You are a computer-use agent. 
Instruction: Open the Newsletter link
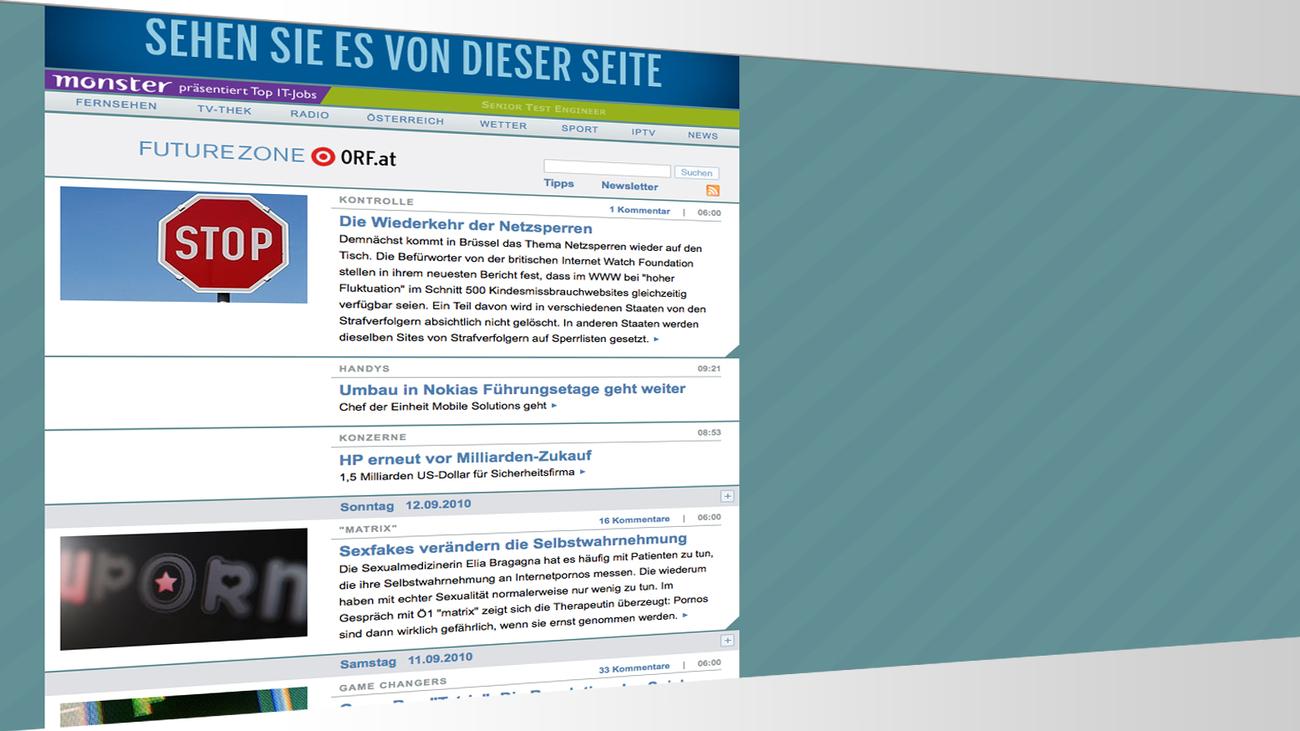tap(630, 185)
